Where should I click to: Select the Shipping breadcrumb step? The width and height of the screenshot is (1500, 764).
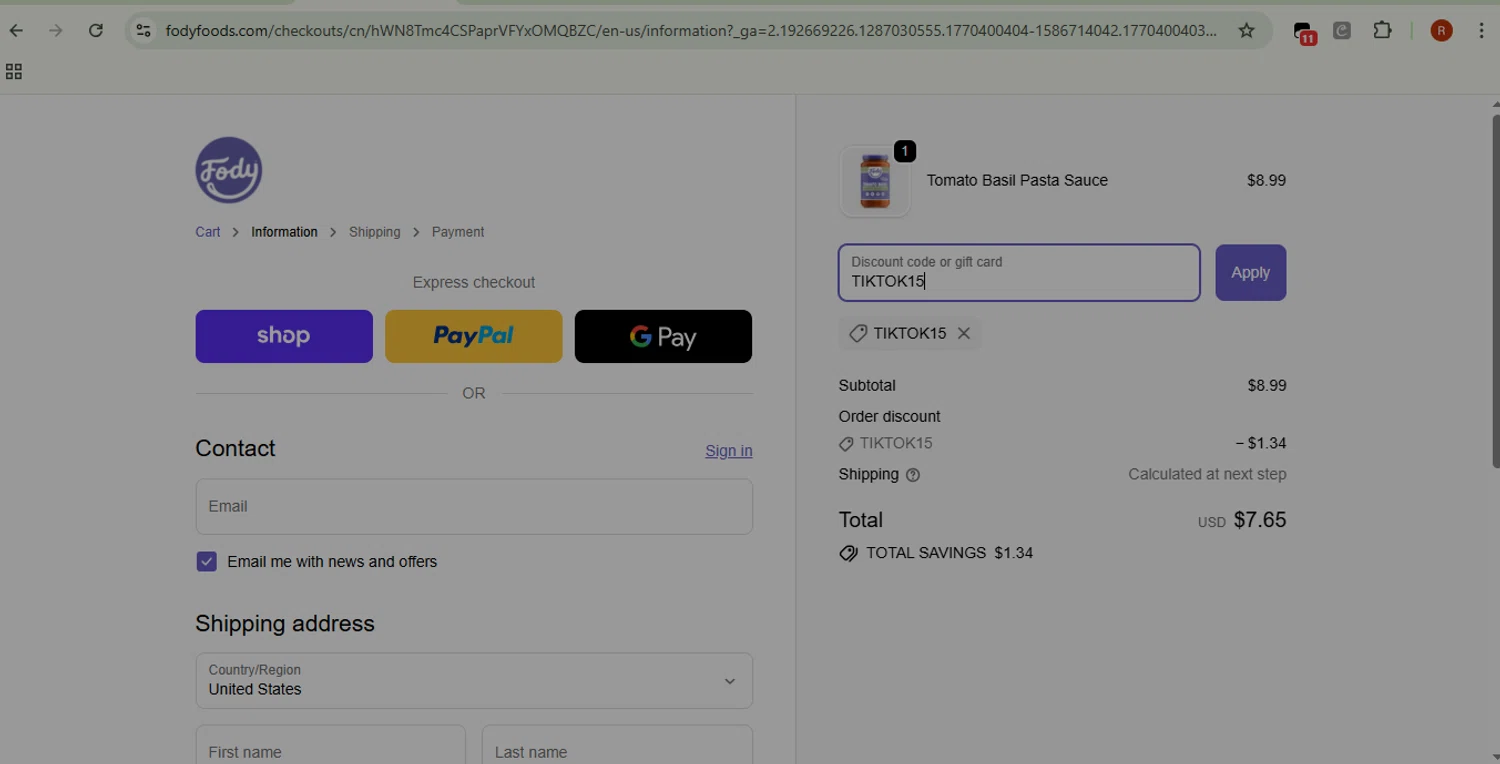(374, 232)
